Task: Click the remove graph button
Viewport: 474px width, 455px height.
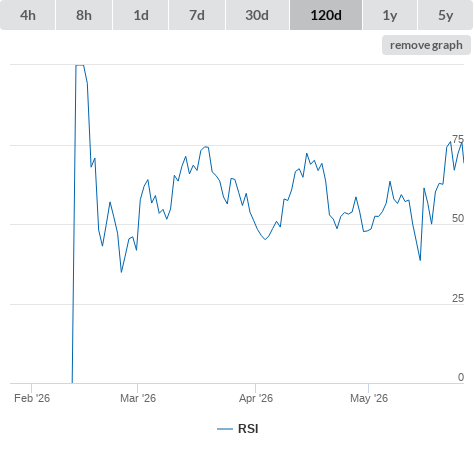Action: 426,45
